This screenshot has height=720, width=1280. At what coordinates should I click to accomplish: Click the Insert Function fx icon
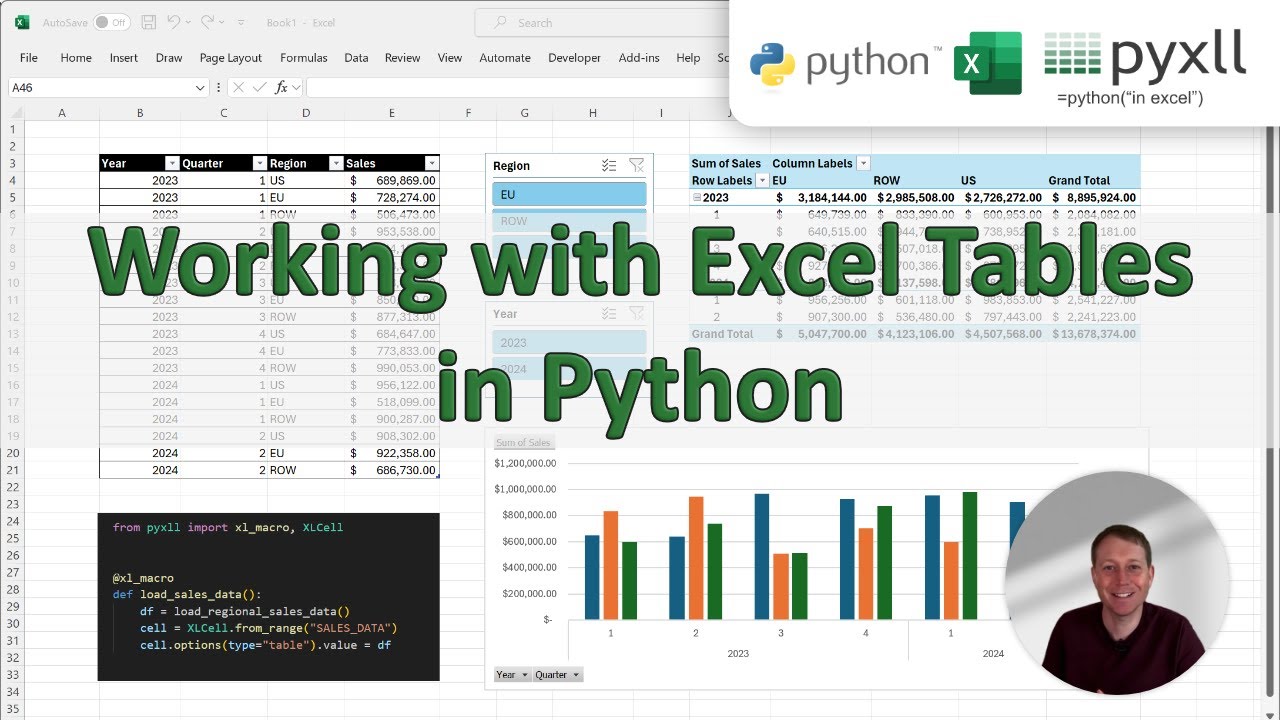282,87
